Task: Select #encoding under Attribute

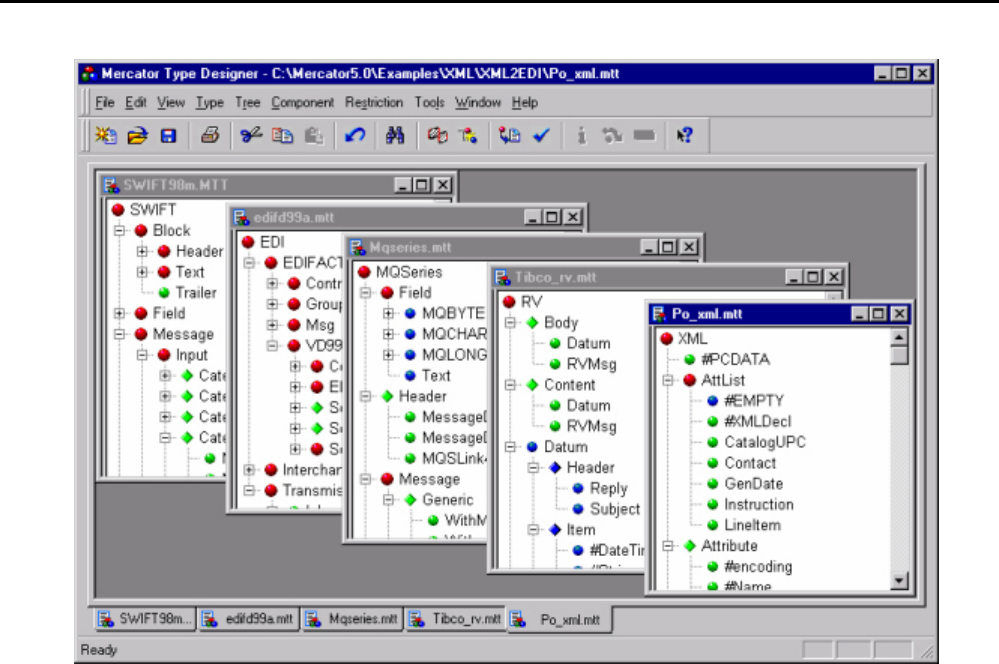Action: point(758,567)
